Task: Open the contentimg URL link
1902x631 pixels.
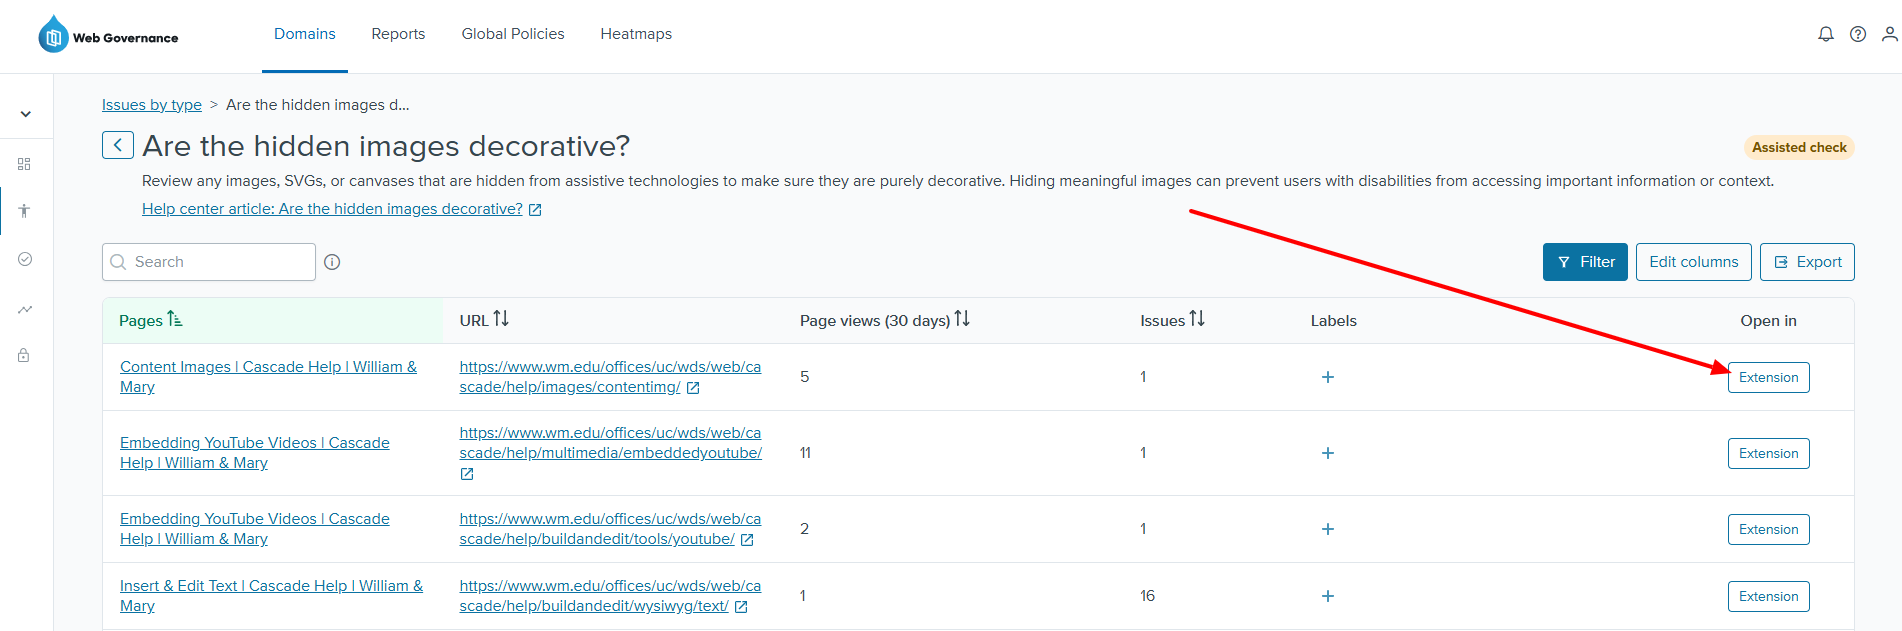Action: 610,377
